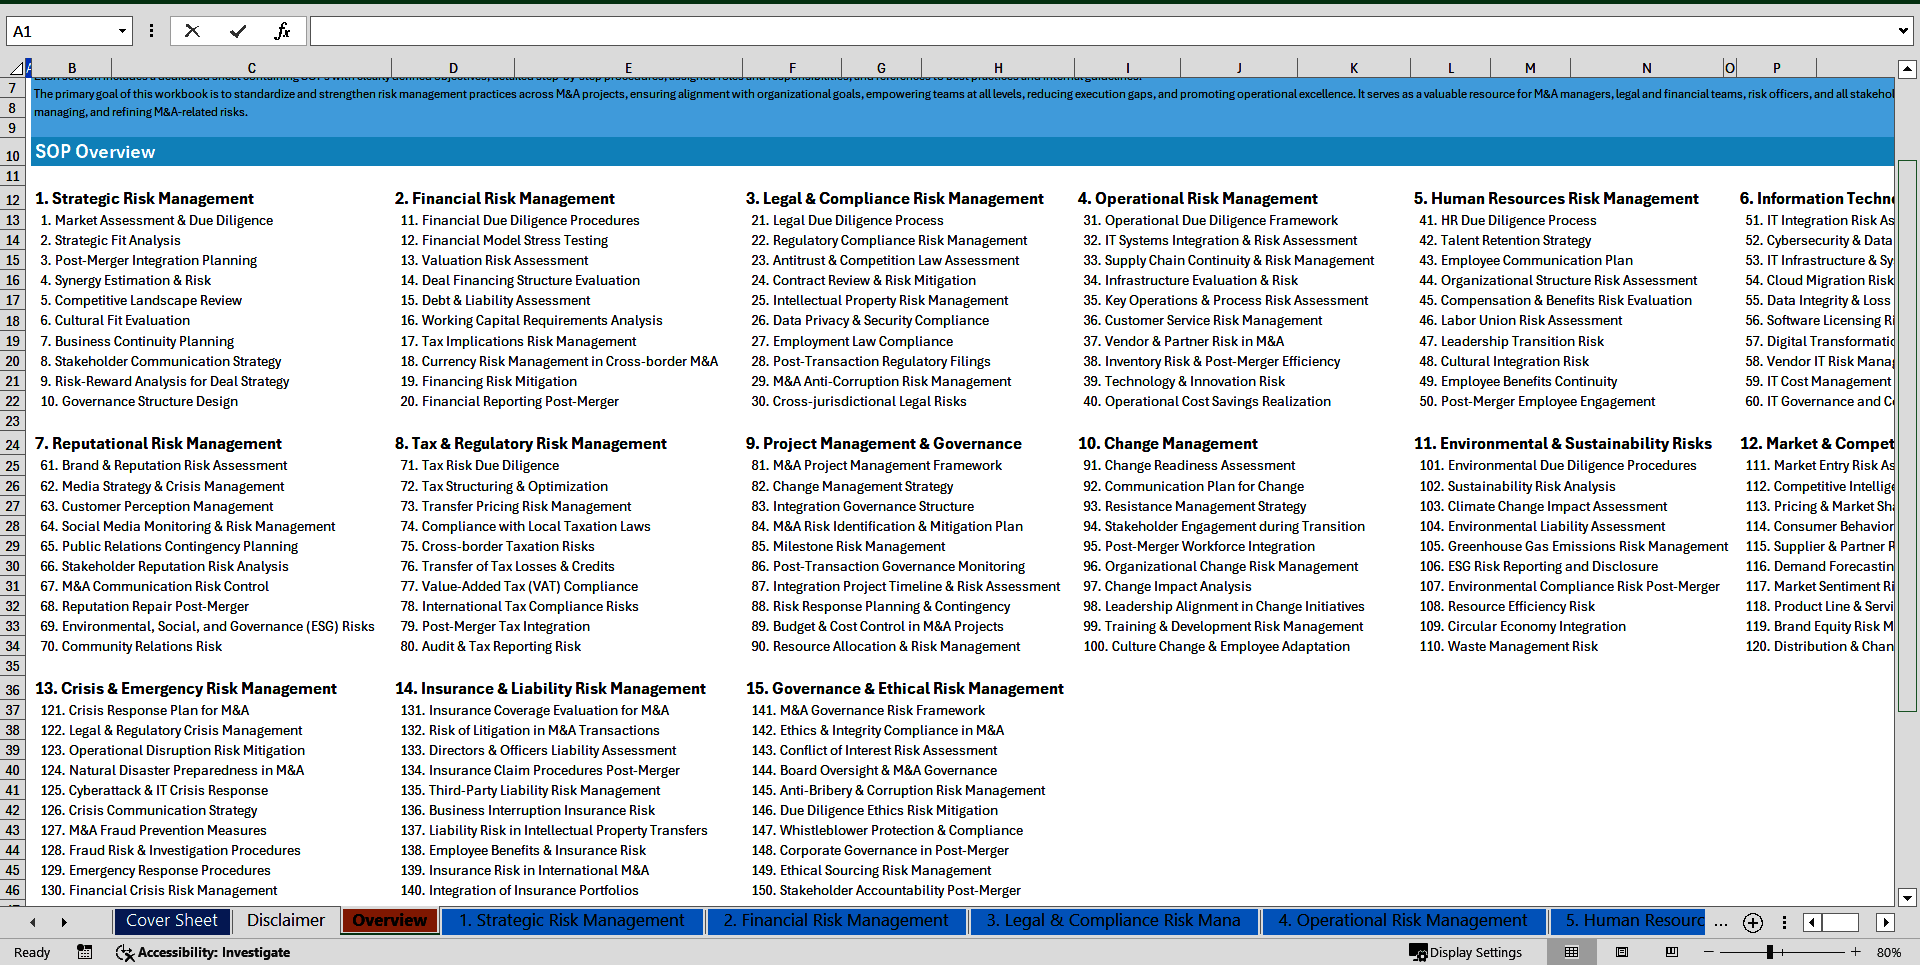Click the Display Settings button
This screenshot has width=1920, height=966.
coord(1466,952)
